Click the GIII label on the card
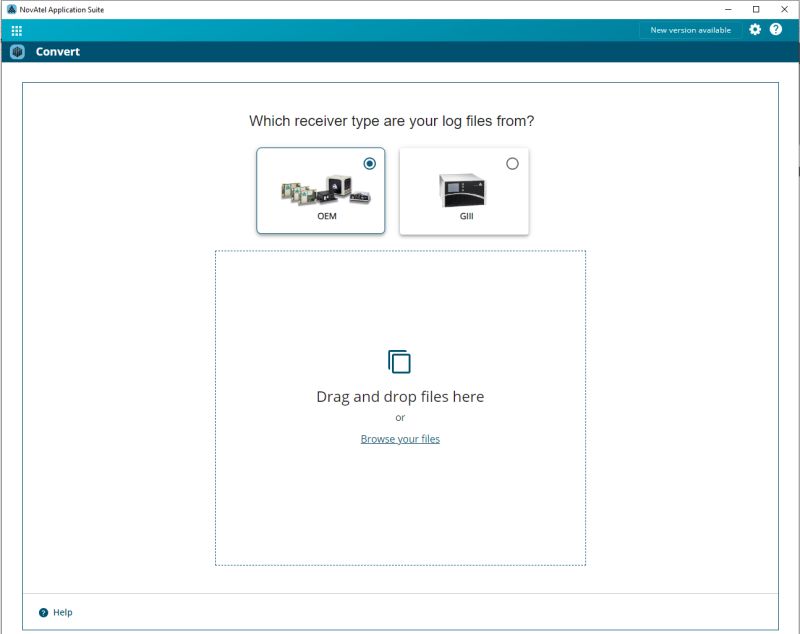Viewport: 800px width, 634px height. pos(466,216)
